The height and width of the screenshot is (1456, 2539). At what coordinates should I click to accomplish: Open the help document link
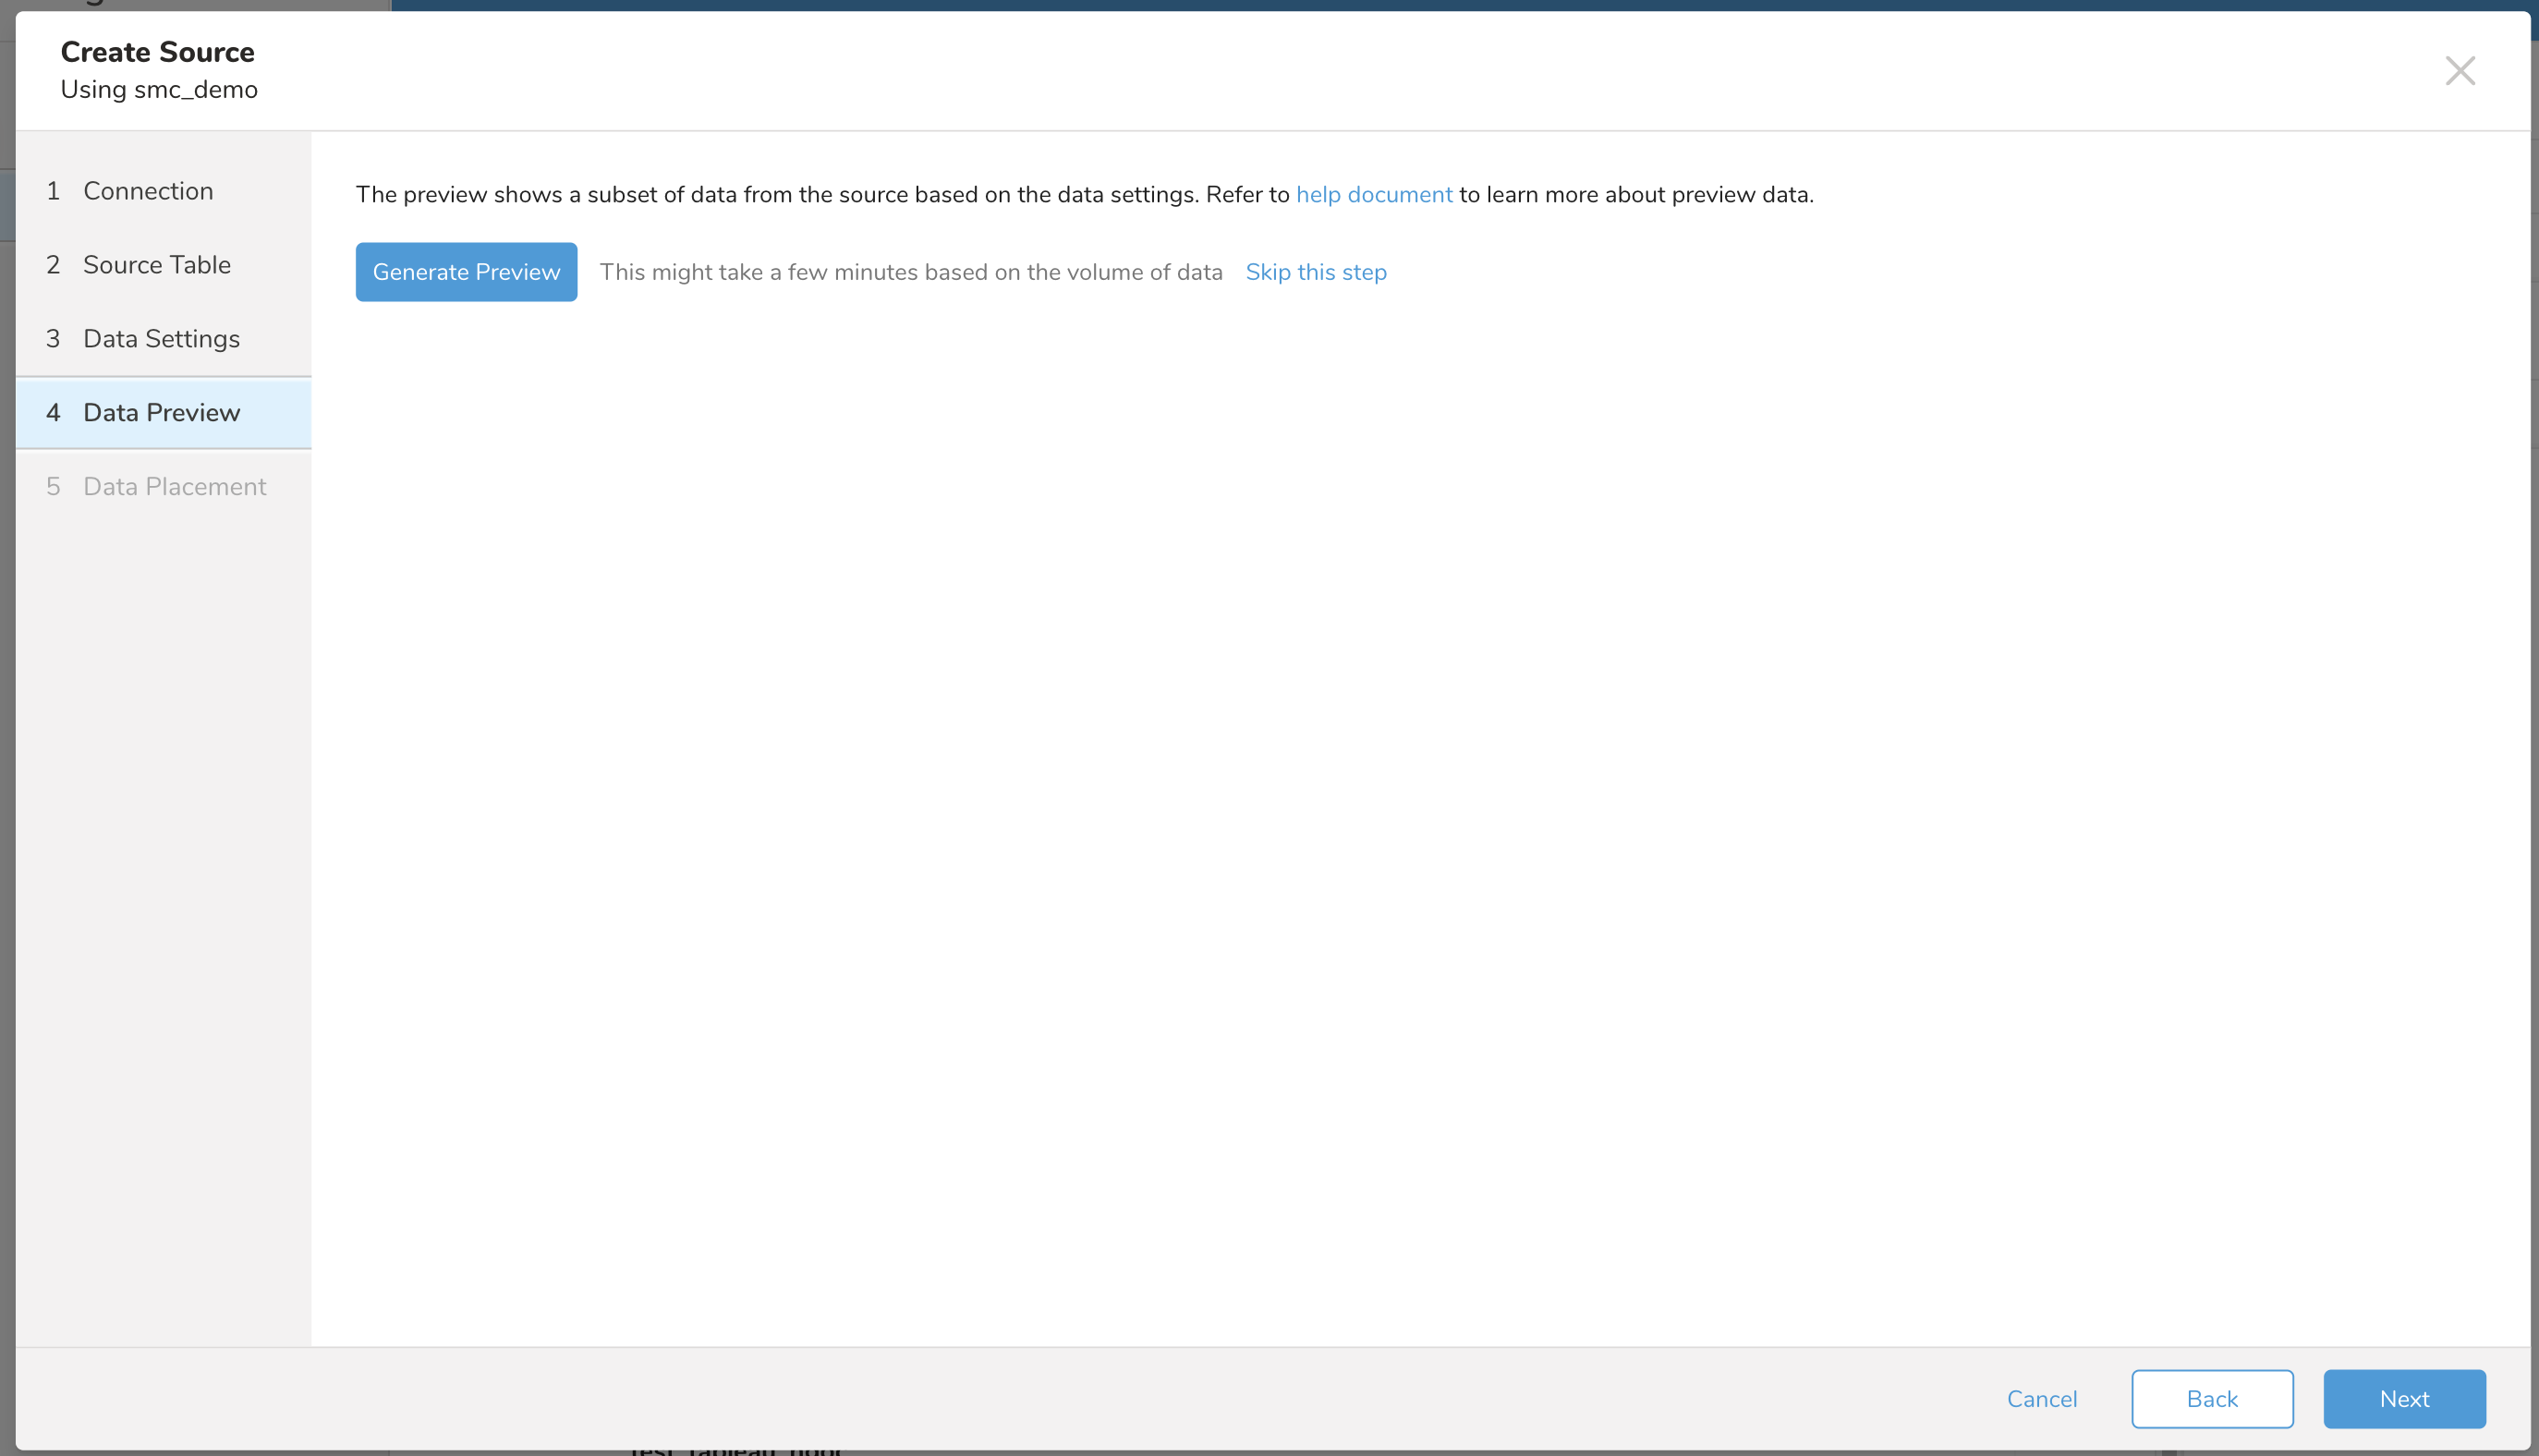[1373, 195]
